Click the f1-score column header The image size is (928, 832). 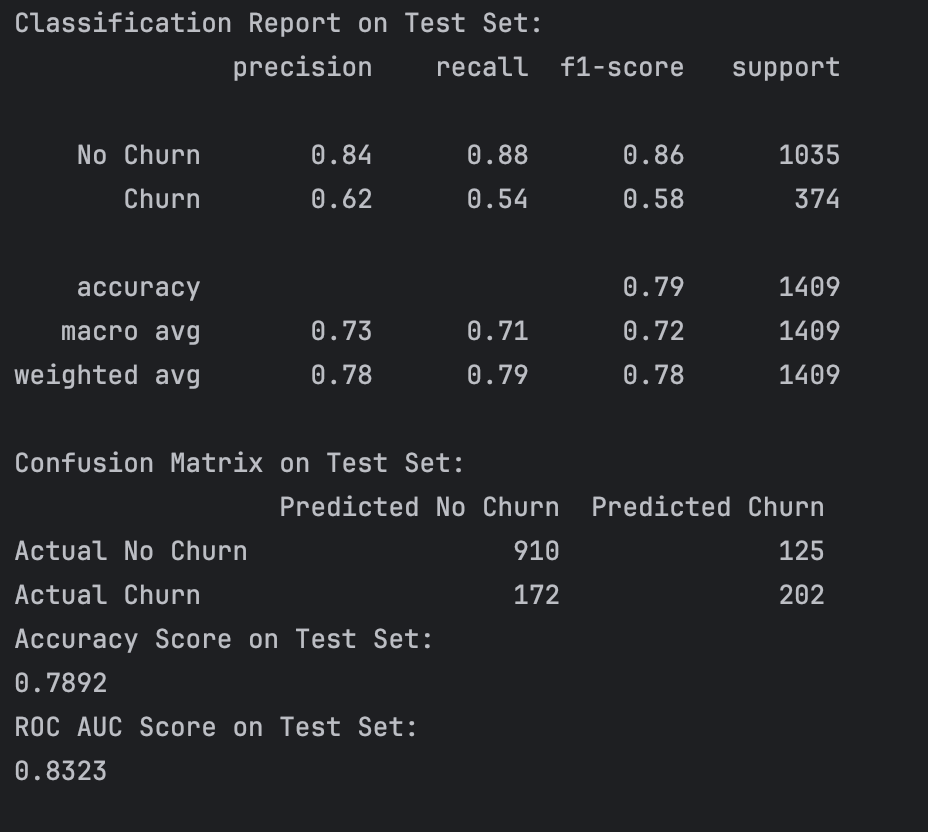(x=622, y=68)
